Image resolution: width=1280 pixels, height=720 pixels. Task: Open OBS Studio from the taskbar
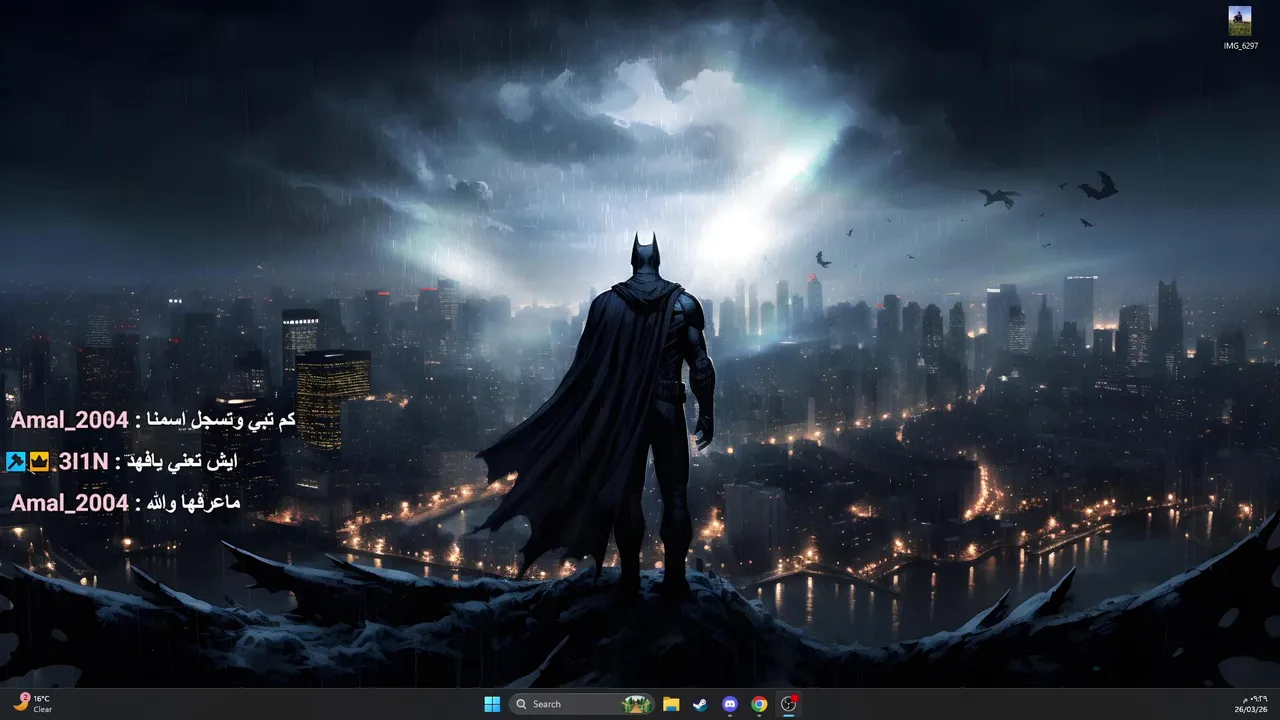[x=789, y=704]
